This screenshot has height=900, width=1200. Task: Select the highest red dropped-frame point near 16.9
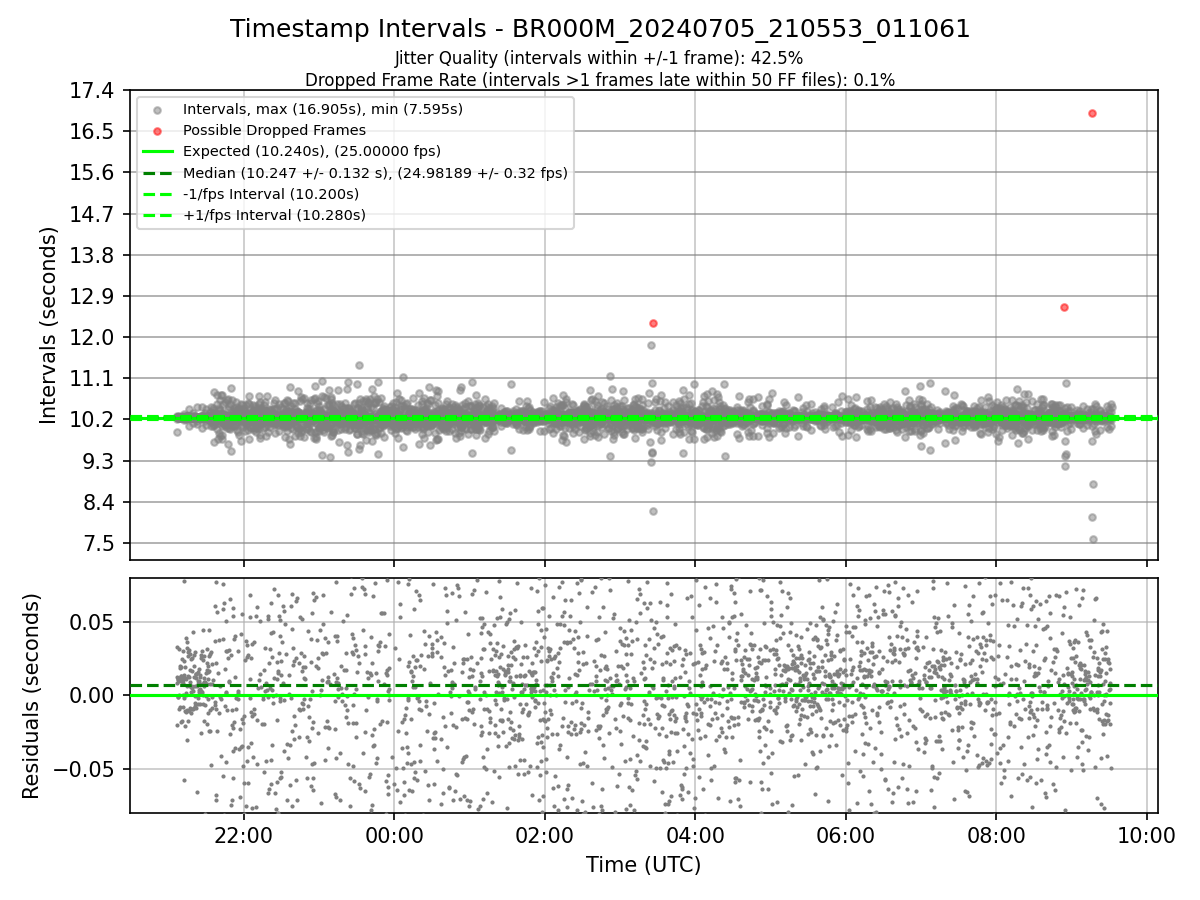point(1092,113)
